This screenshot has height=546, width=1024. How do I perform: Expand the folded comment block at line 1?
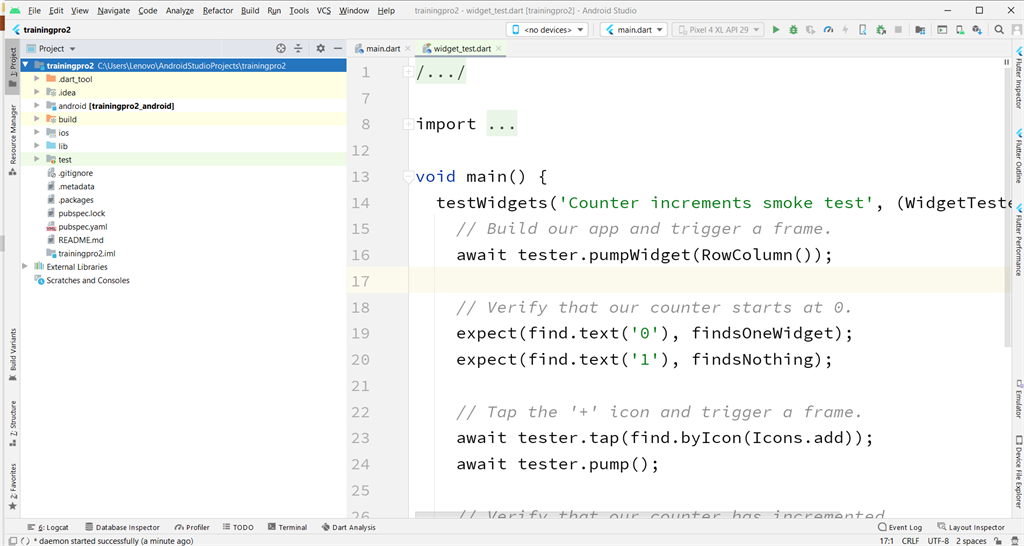pos(408,72)
